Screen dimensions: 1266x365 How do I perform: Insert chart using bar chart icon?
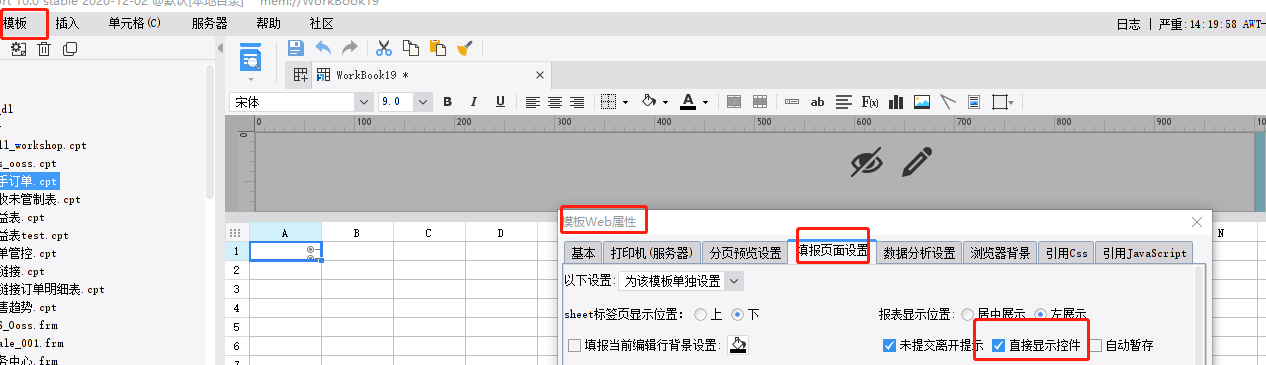point(896,102)
